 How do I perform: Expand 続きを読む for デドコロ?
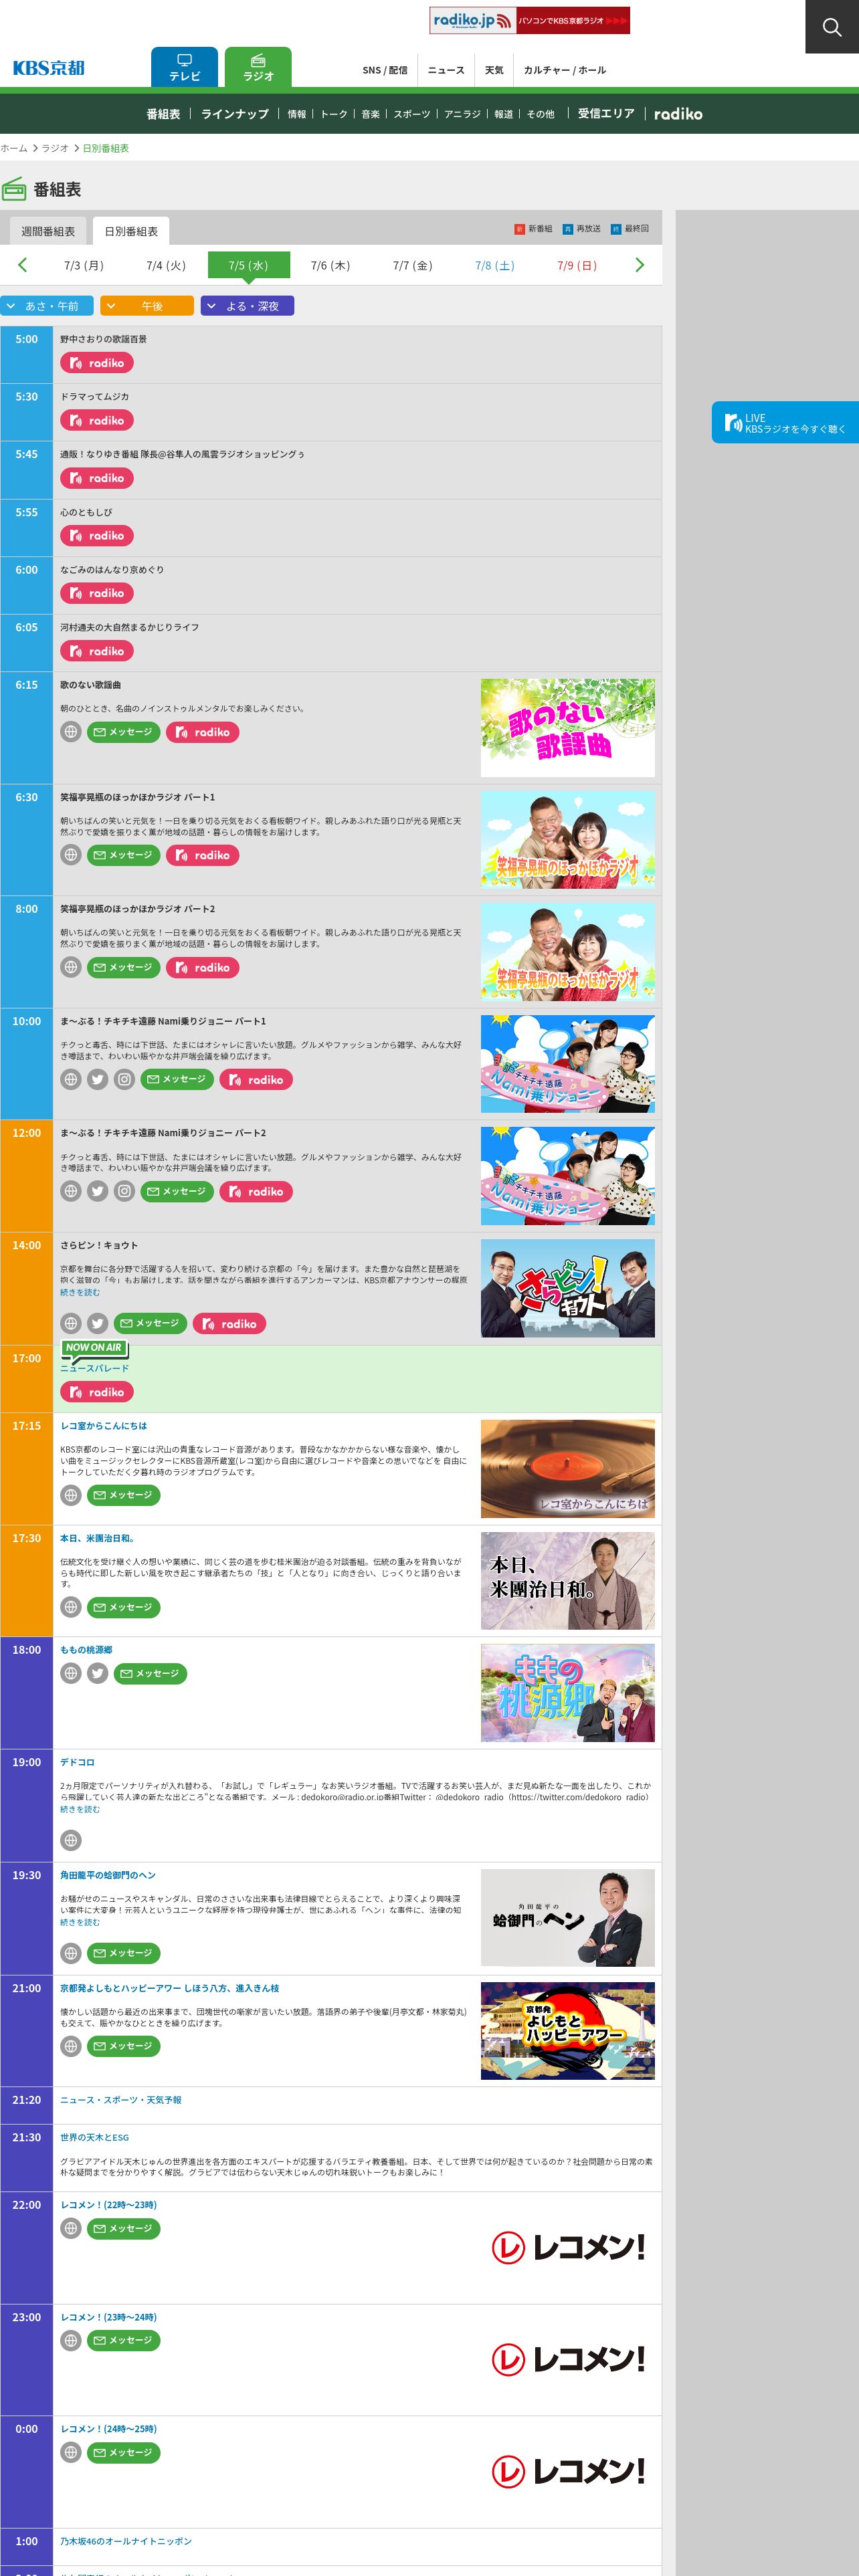point(80,1809)
